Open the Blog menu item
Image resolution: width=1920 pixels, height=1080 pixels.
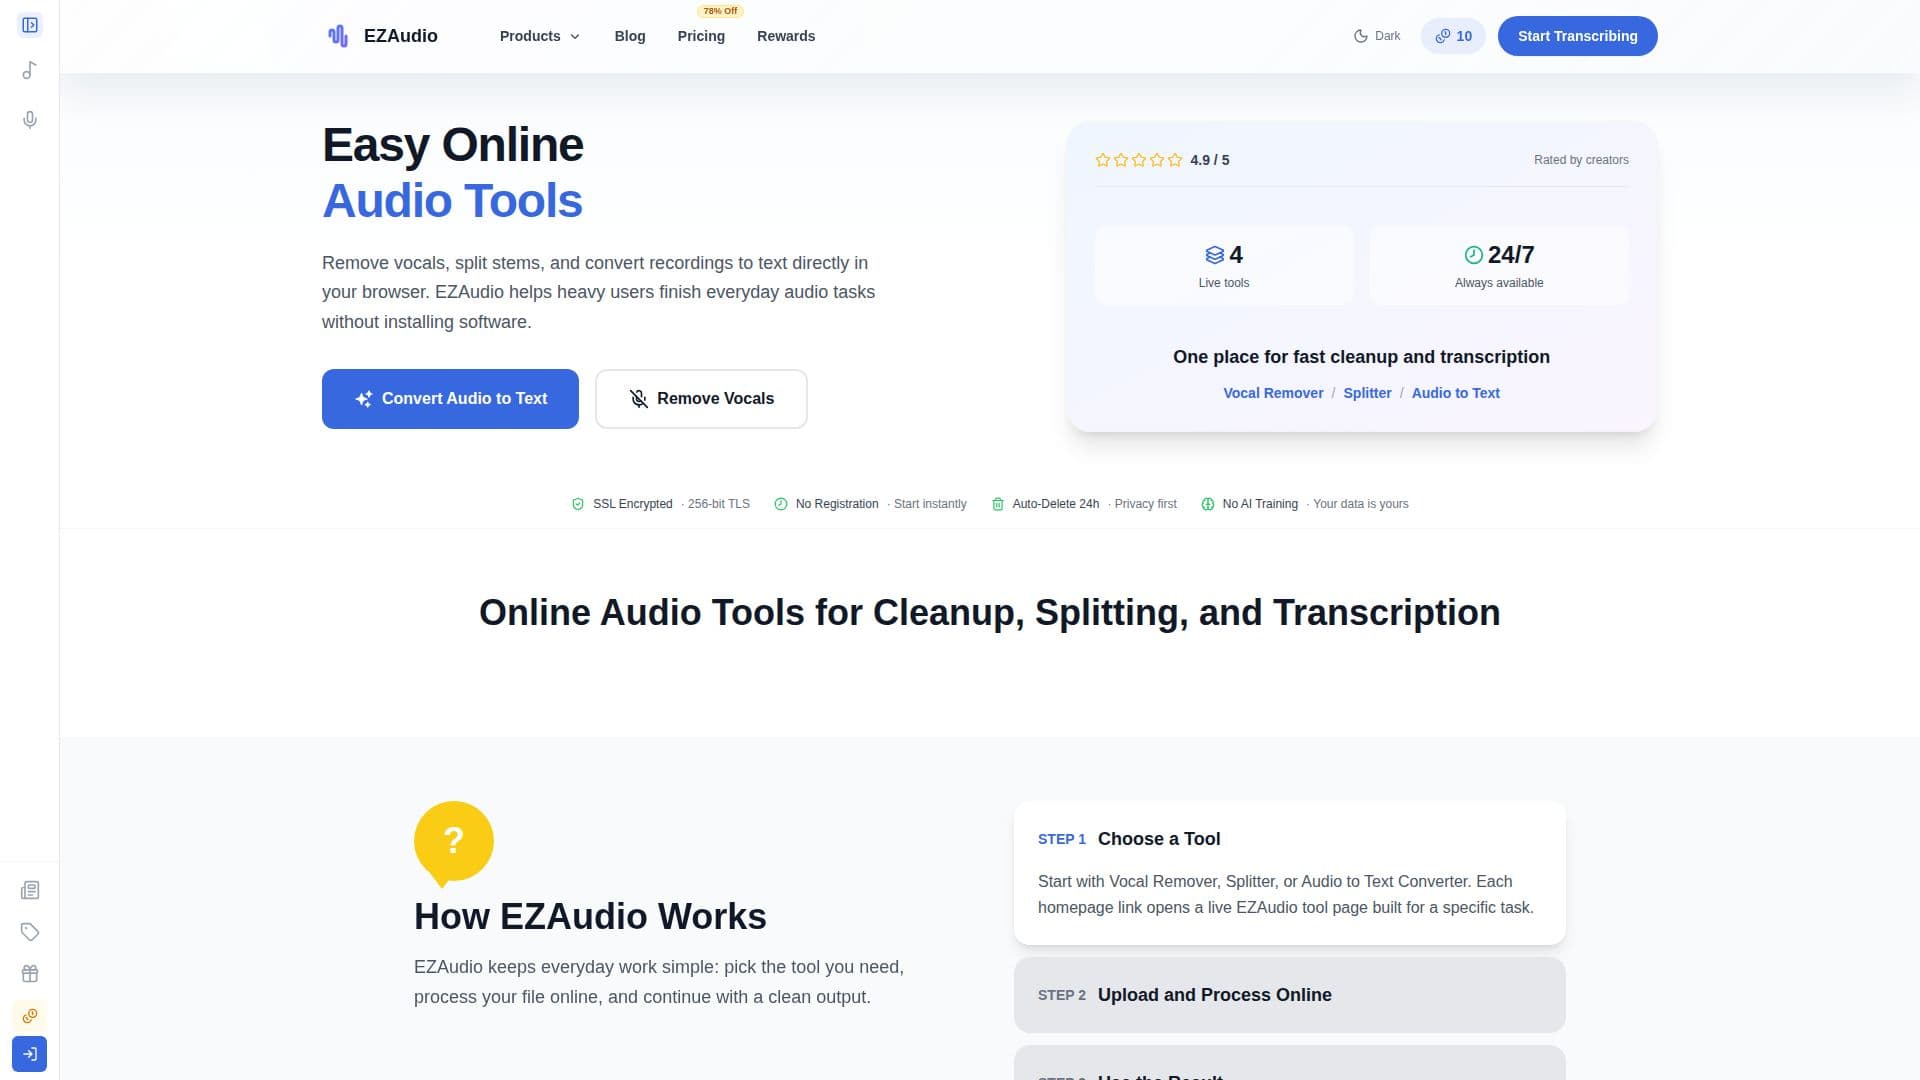click(630, 36)
